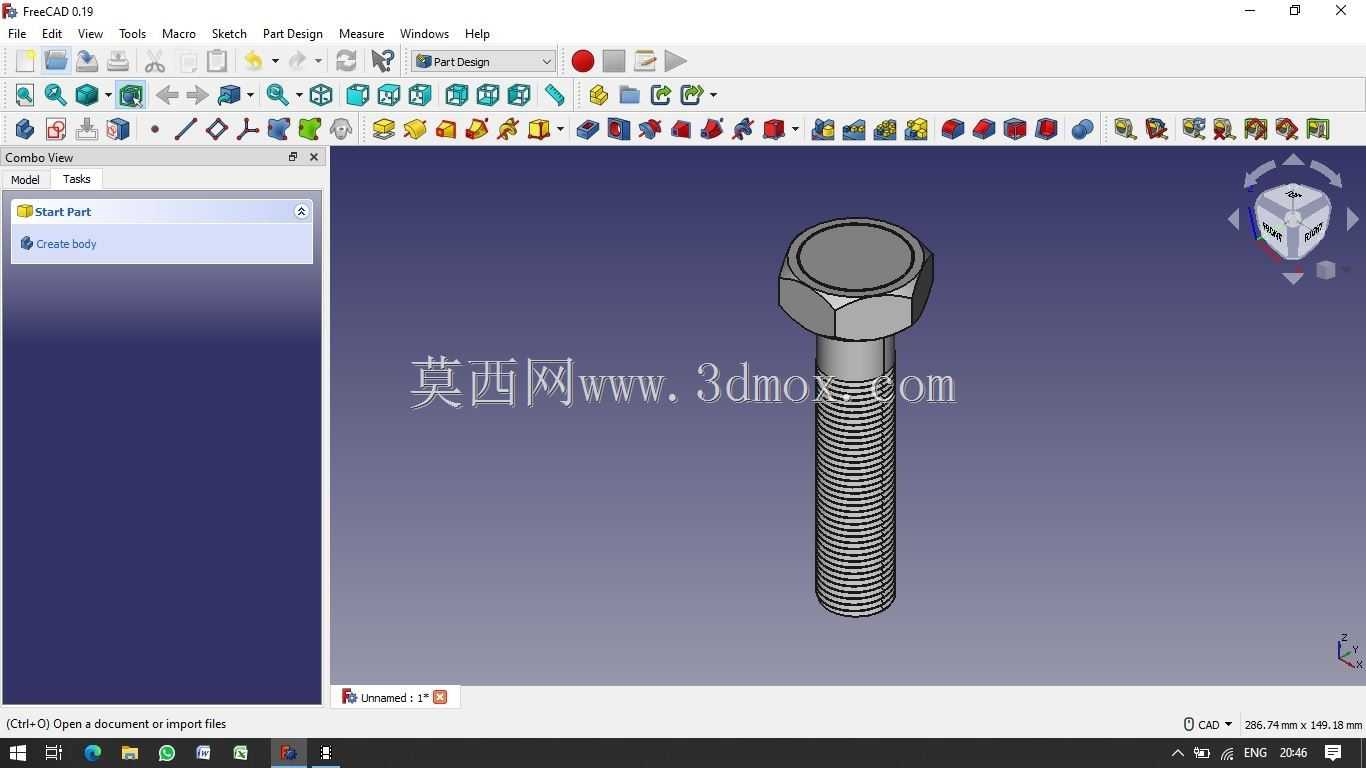Image resolution: width=1366 pixels, height=768 pixels.
Task: Click the Create sketch icon
Action: point(56,129)
